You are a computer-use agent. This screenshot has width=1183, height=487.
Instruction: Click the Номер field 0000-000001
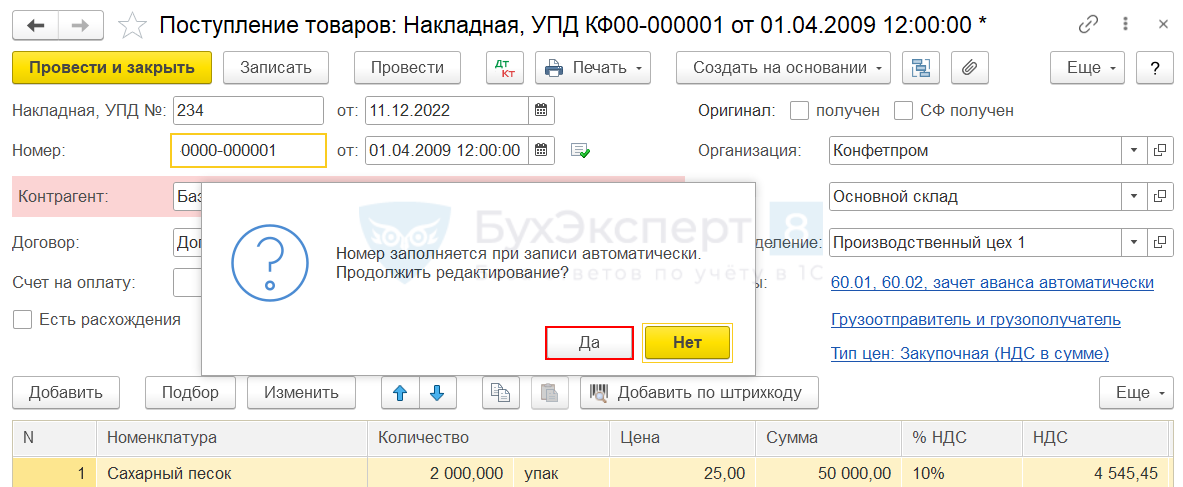tap(249, 150)
